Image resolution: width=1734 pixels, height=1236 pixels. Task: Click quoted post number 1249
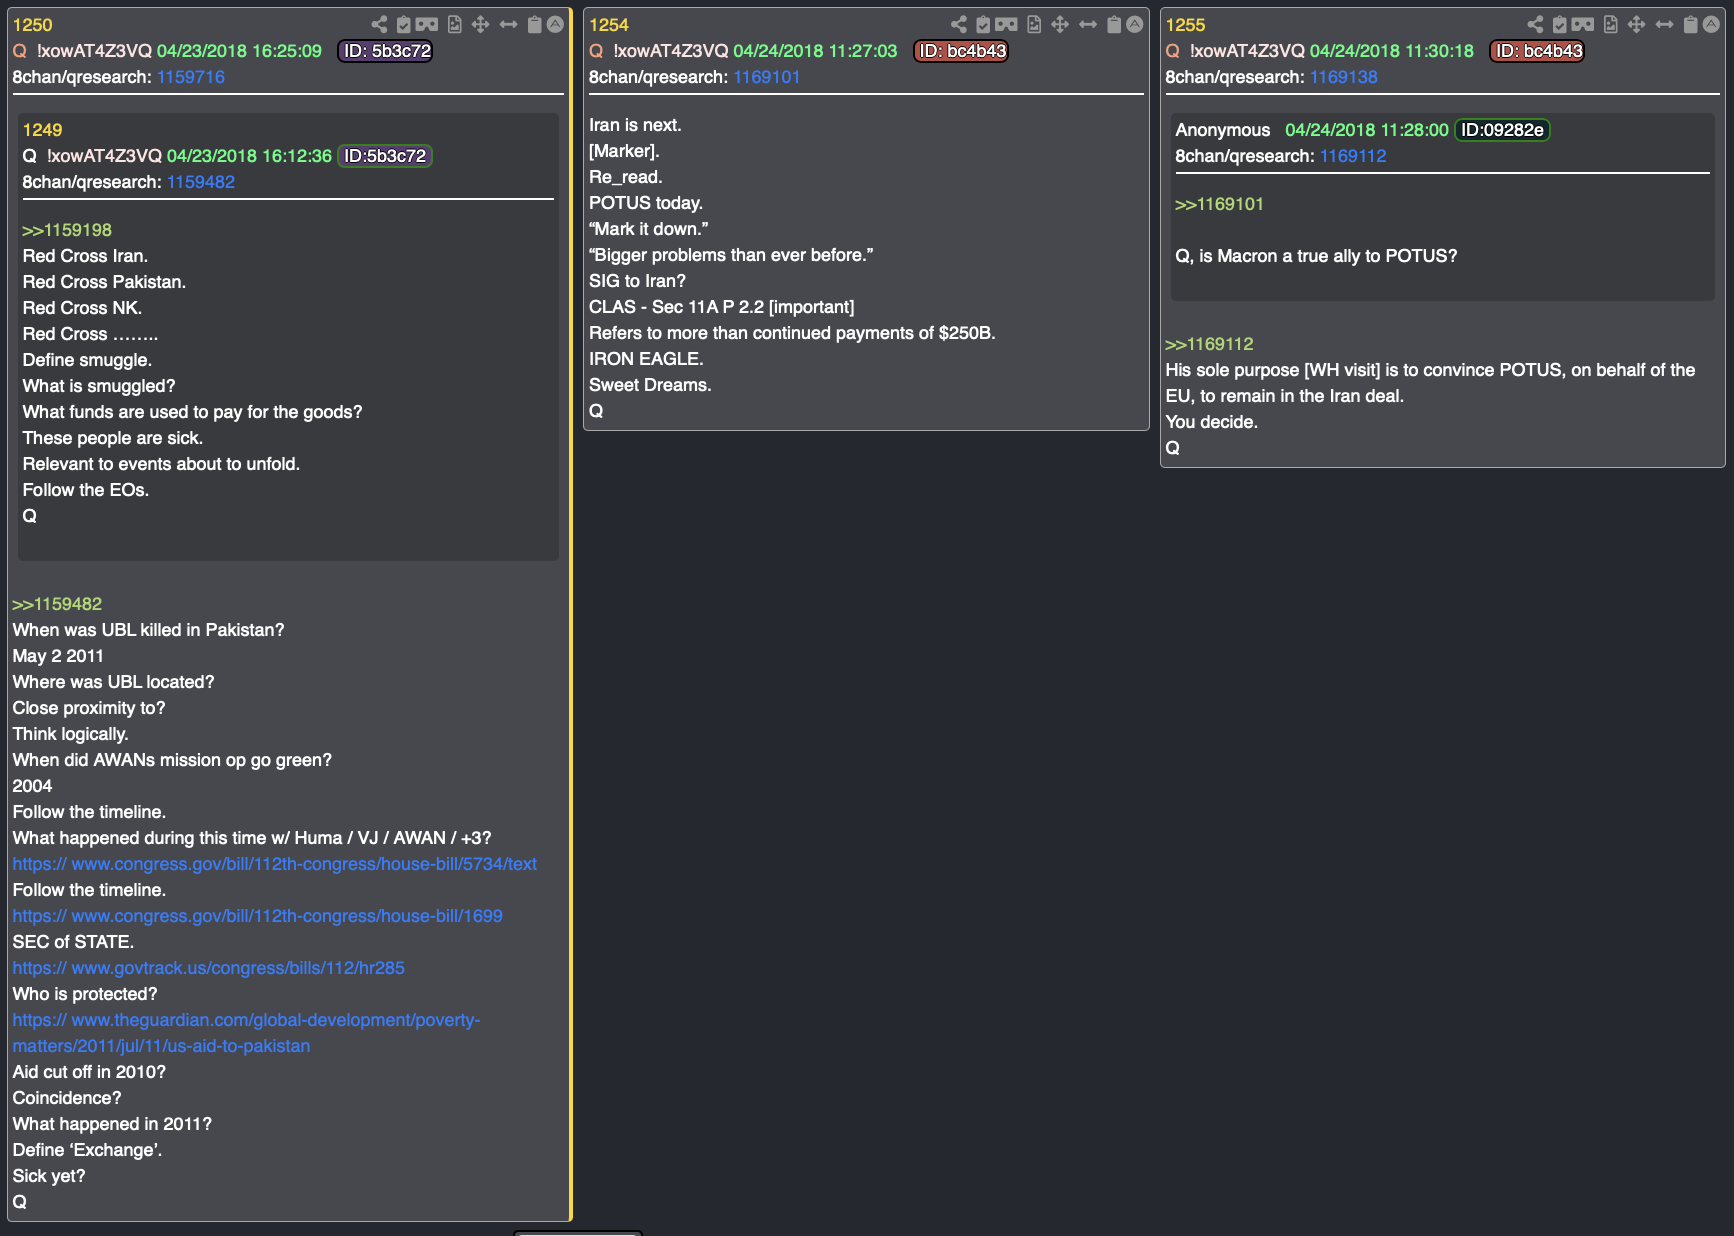(42, 130)
